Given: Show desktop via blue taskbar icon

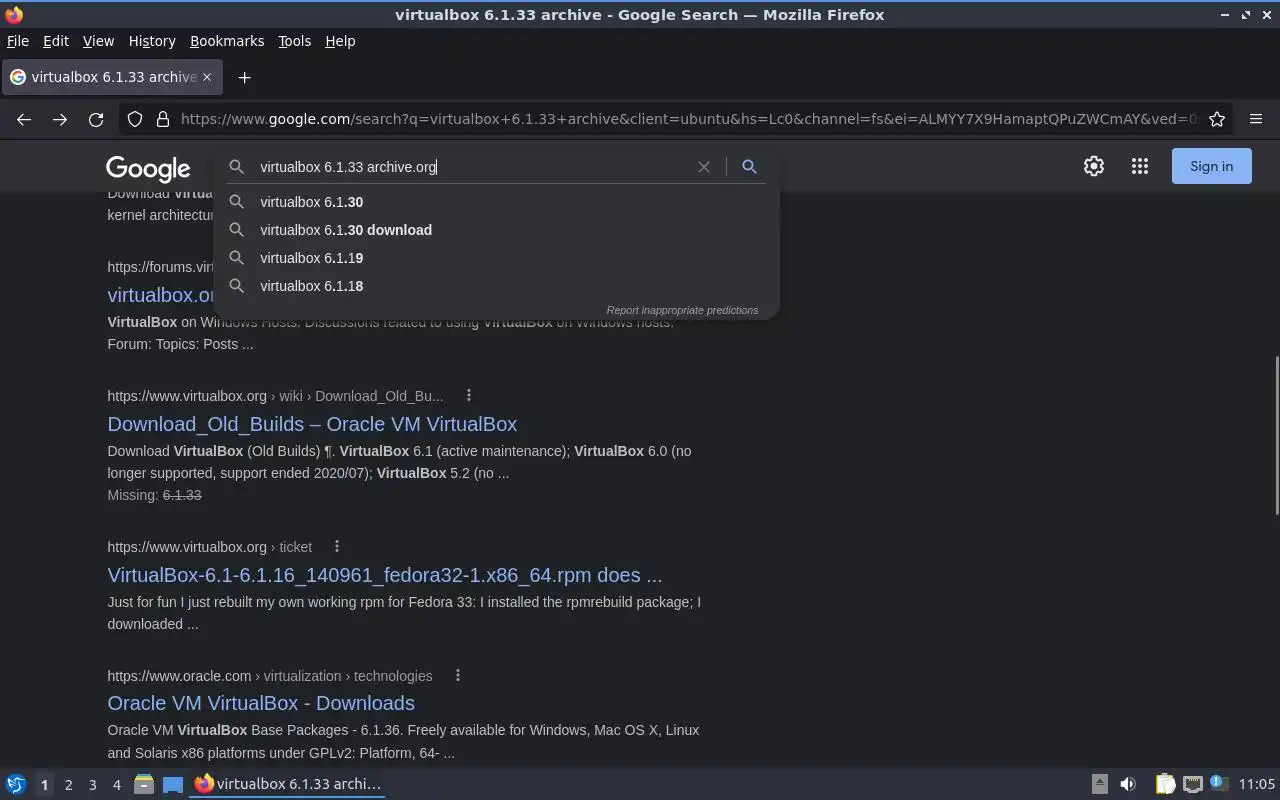Looking at the screenshot, I should (x=173, y=784).
